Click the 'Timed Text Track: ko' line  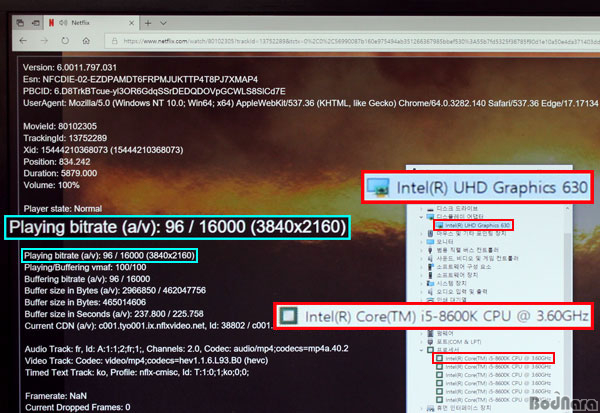pos(137,372)
